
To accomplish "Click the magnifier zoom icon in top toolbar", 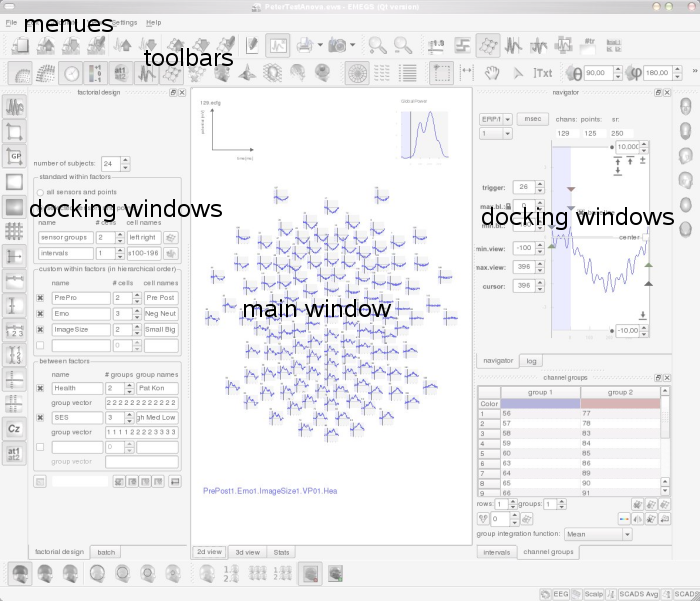I will point(377,45).
